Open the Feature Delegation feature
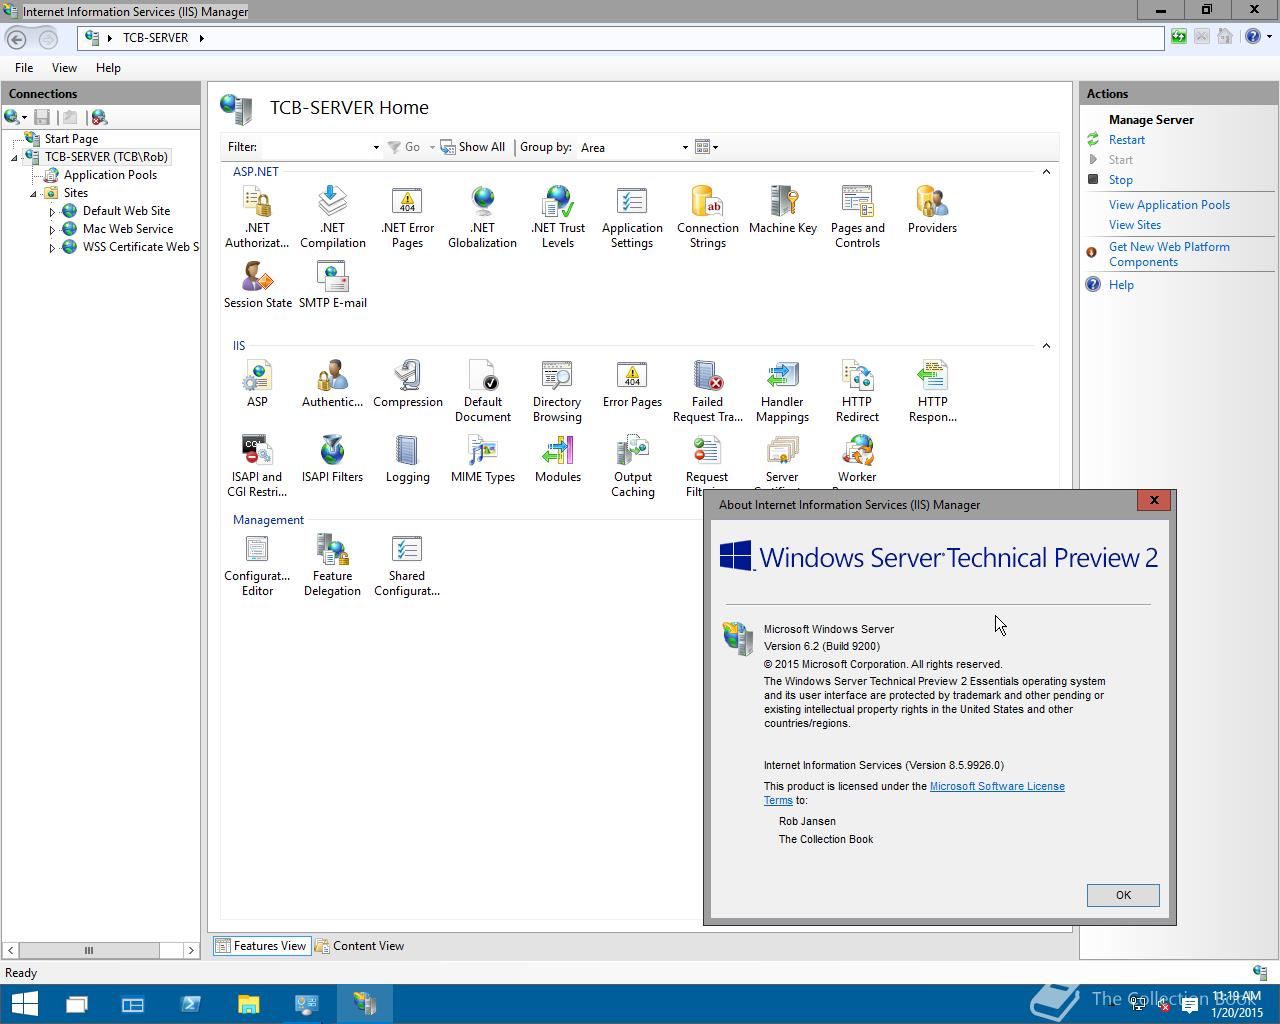This screenshot has height=1024, width=1280. tap(332, 565)
